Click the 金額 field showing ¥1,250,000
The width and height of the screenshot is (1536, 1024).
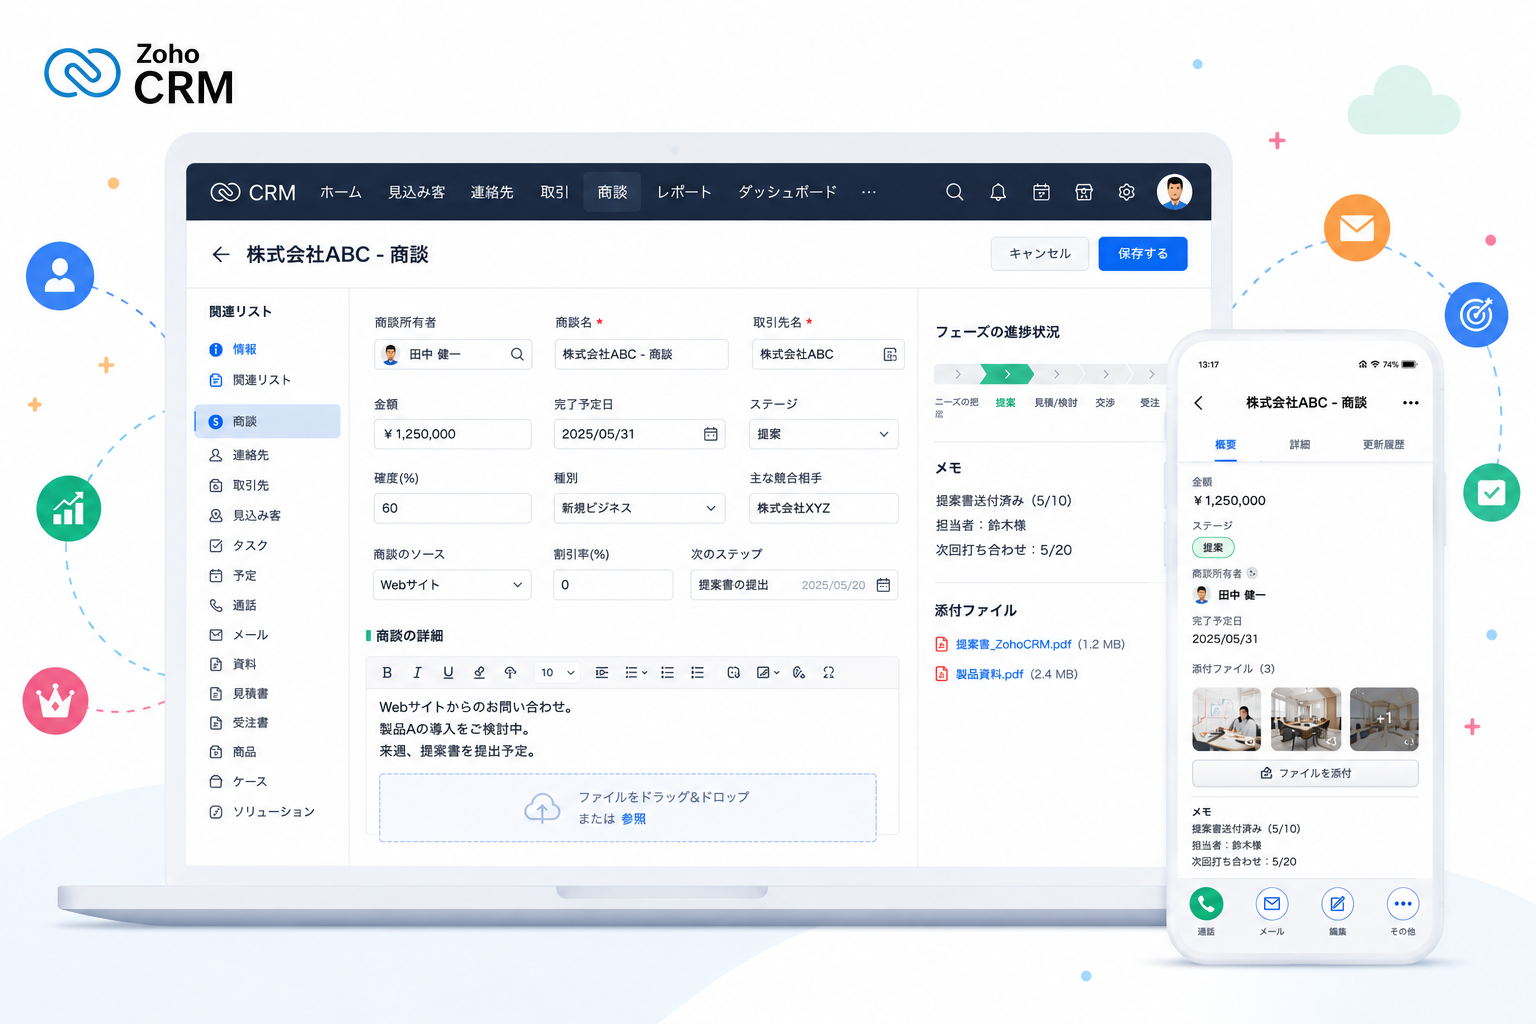pyautogui.click(x=453, y=434)
